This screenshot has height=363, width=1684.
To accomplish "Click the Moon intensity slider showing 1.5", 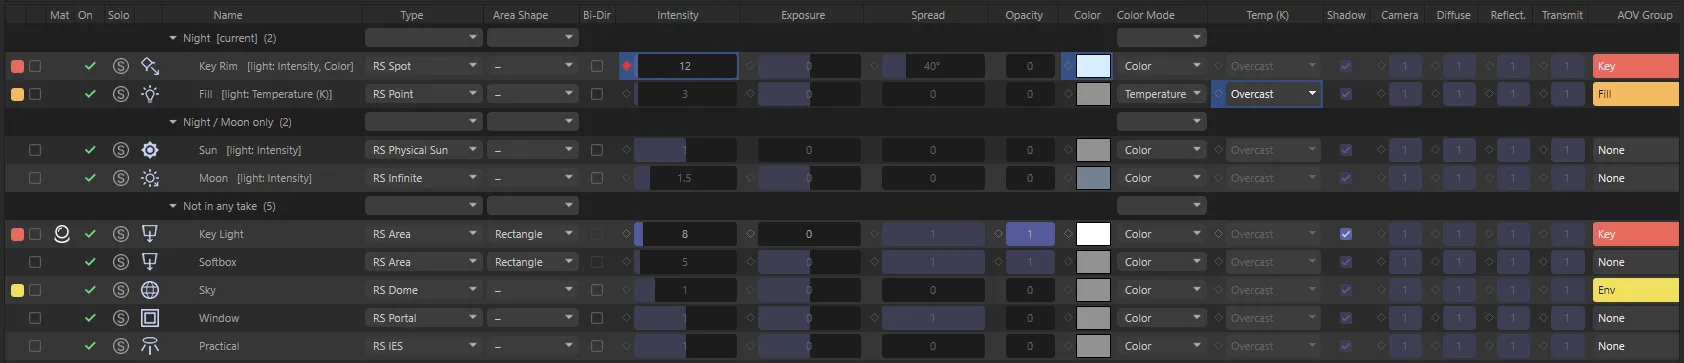I will (685, 178).
